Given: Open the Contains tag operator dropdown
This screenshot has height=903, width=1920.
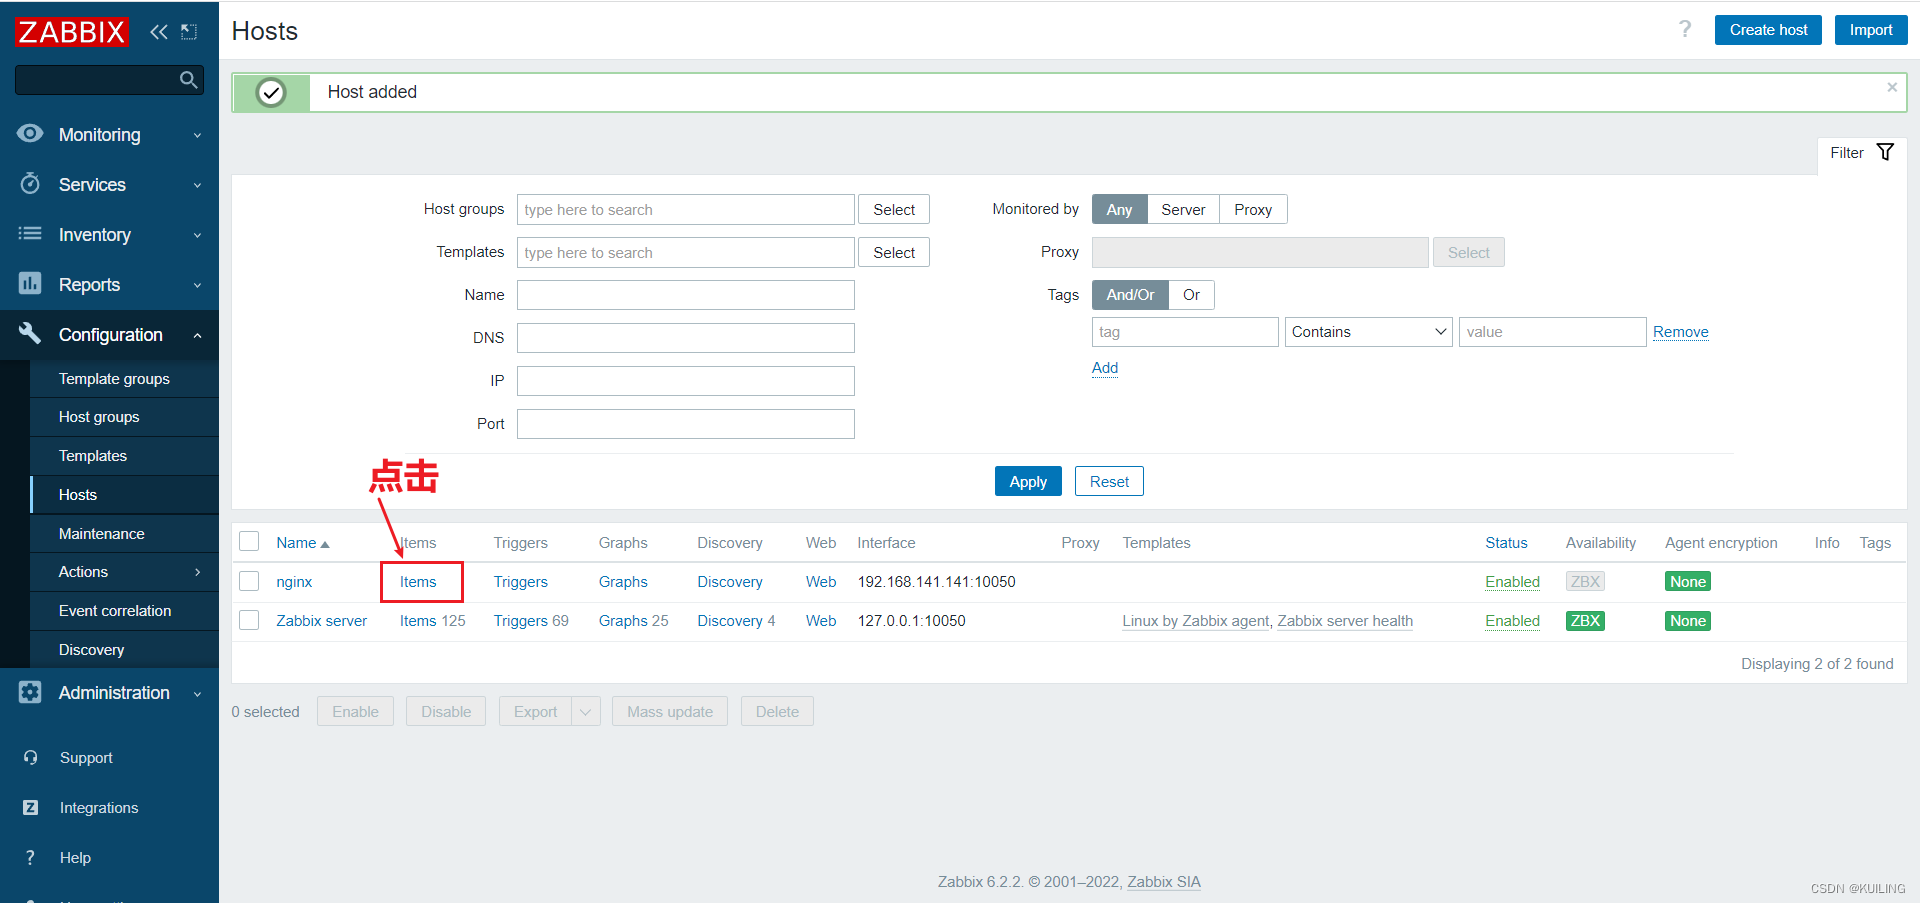Looking at the screenshot, I should point(1368,332).
